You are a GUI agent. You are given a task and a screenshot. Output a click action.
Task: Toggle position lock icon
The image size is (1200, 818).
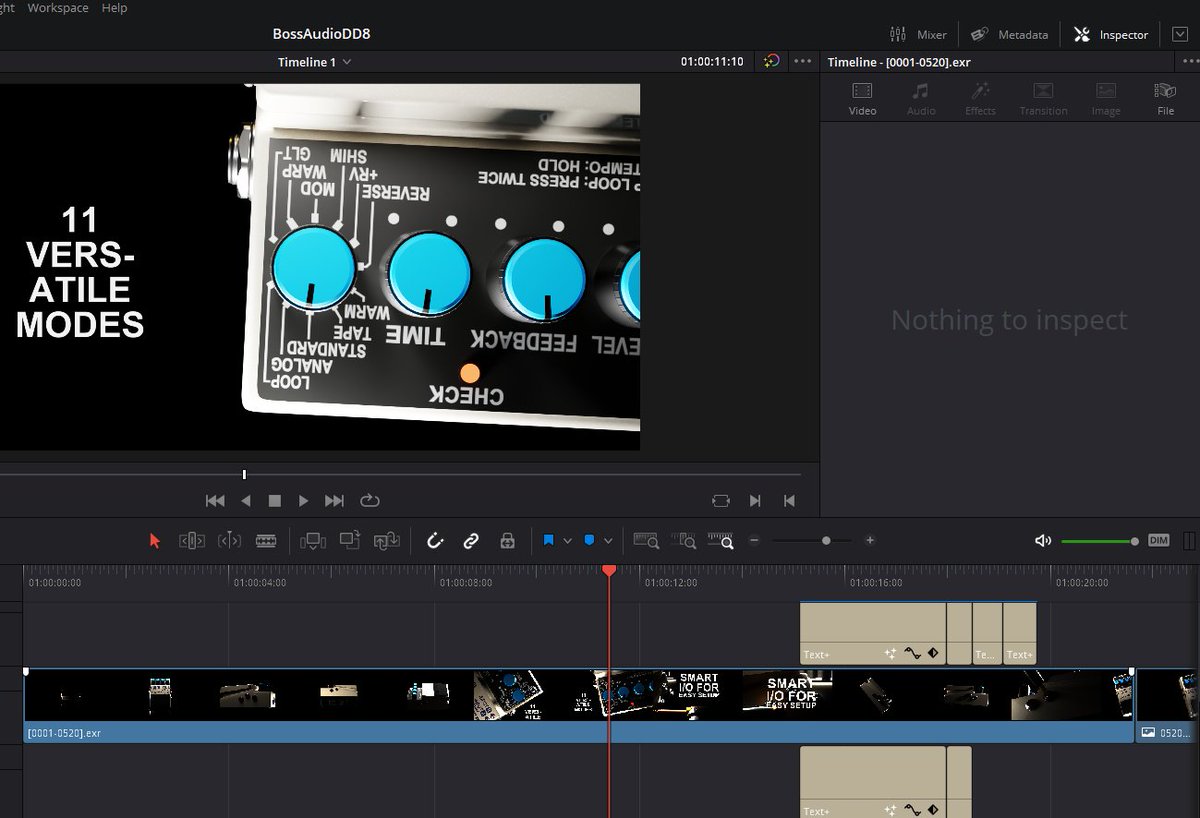coord(507,541)
